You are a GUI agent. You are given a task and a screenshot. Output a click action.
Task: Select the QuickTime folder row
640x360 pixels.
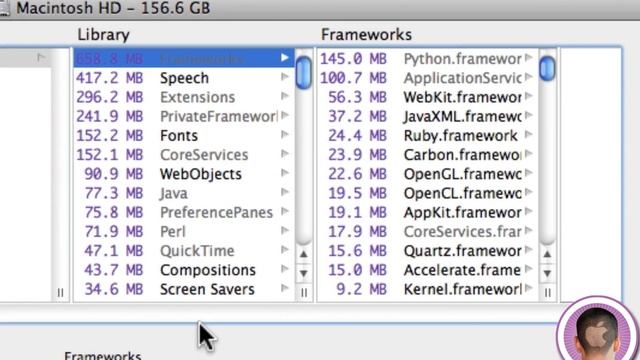coord(184,251)
